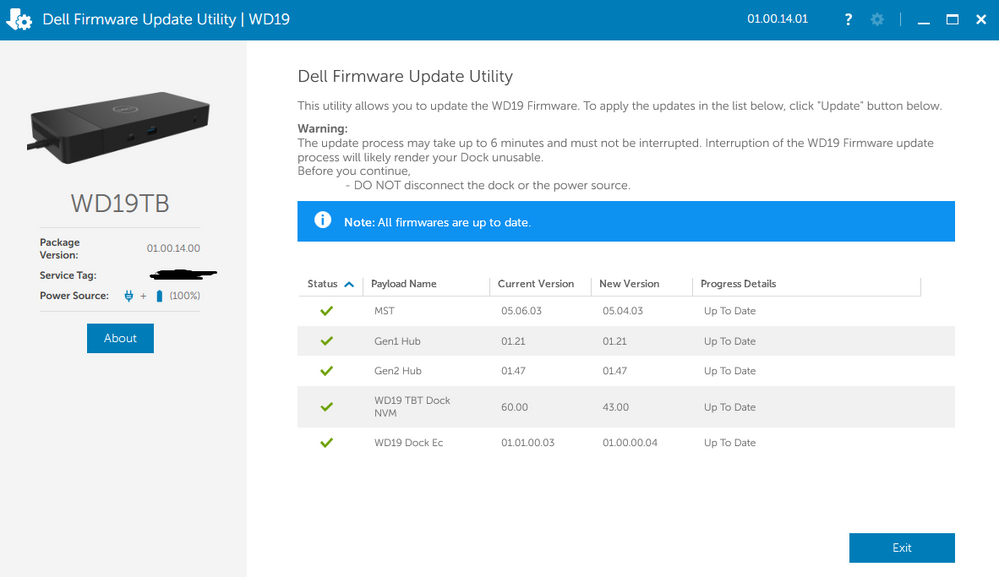Screen dimensions: 999x577
Task: Click the battery power source icon
Action: 159,296
